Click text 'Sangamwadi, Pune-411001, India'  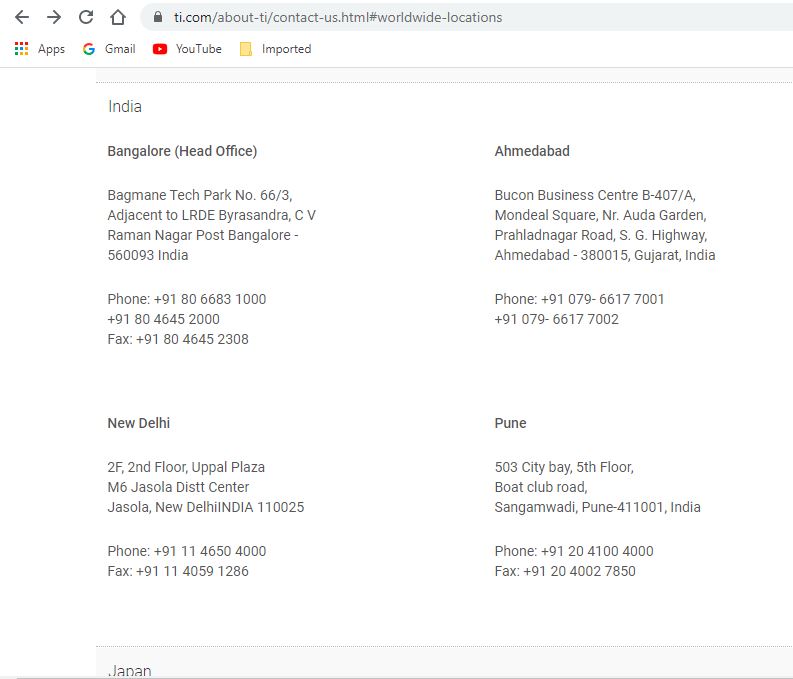point(597,507)
